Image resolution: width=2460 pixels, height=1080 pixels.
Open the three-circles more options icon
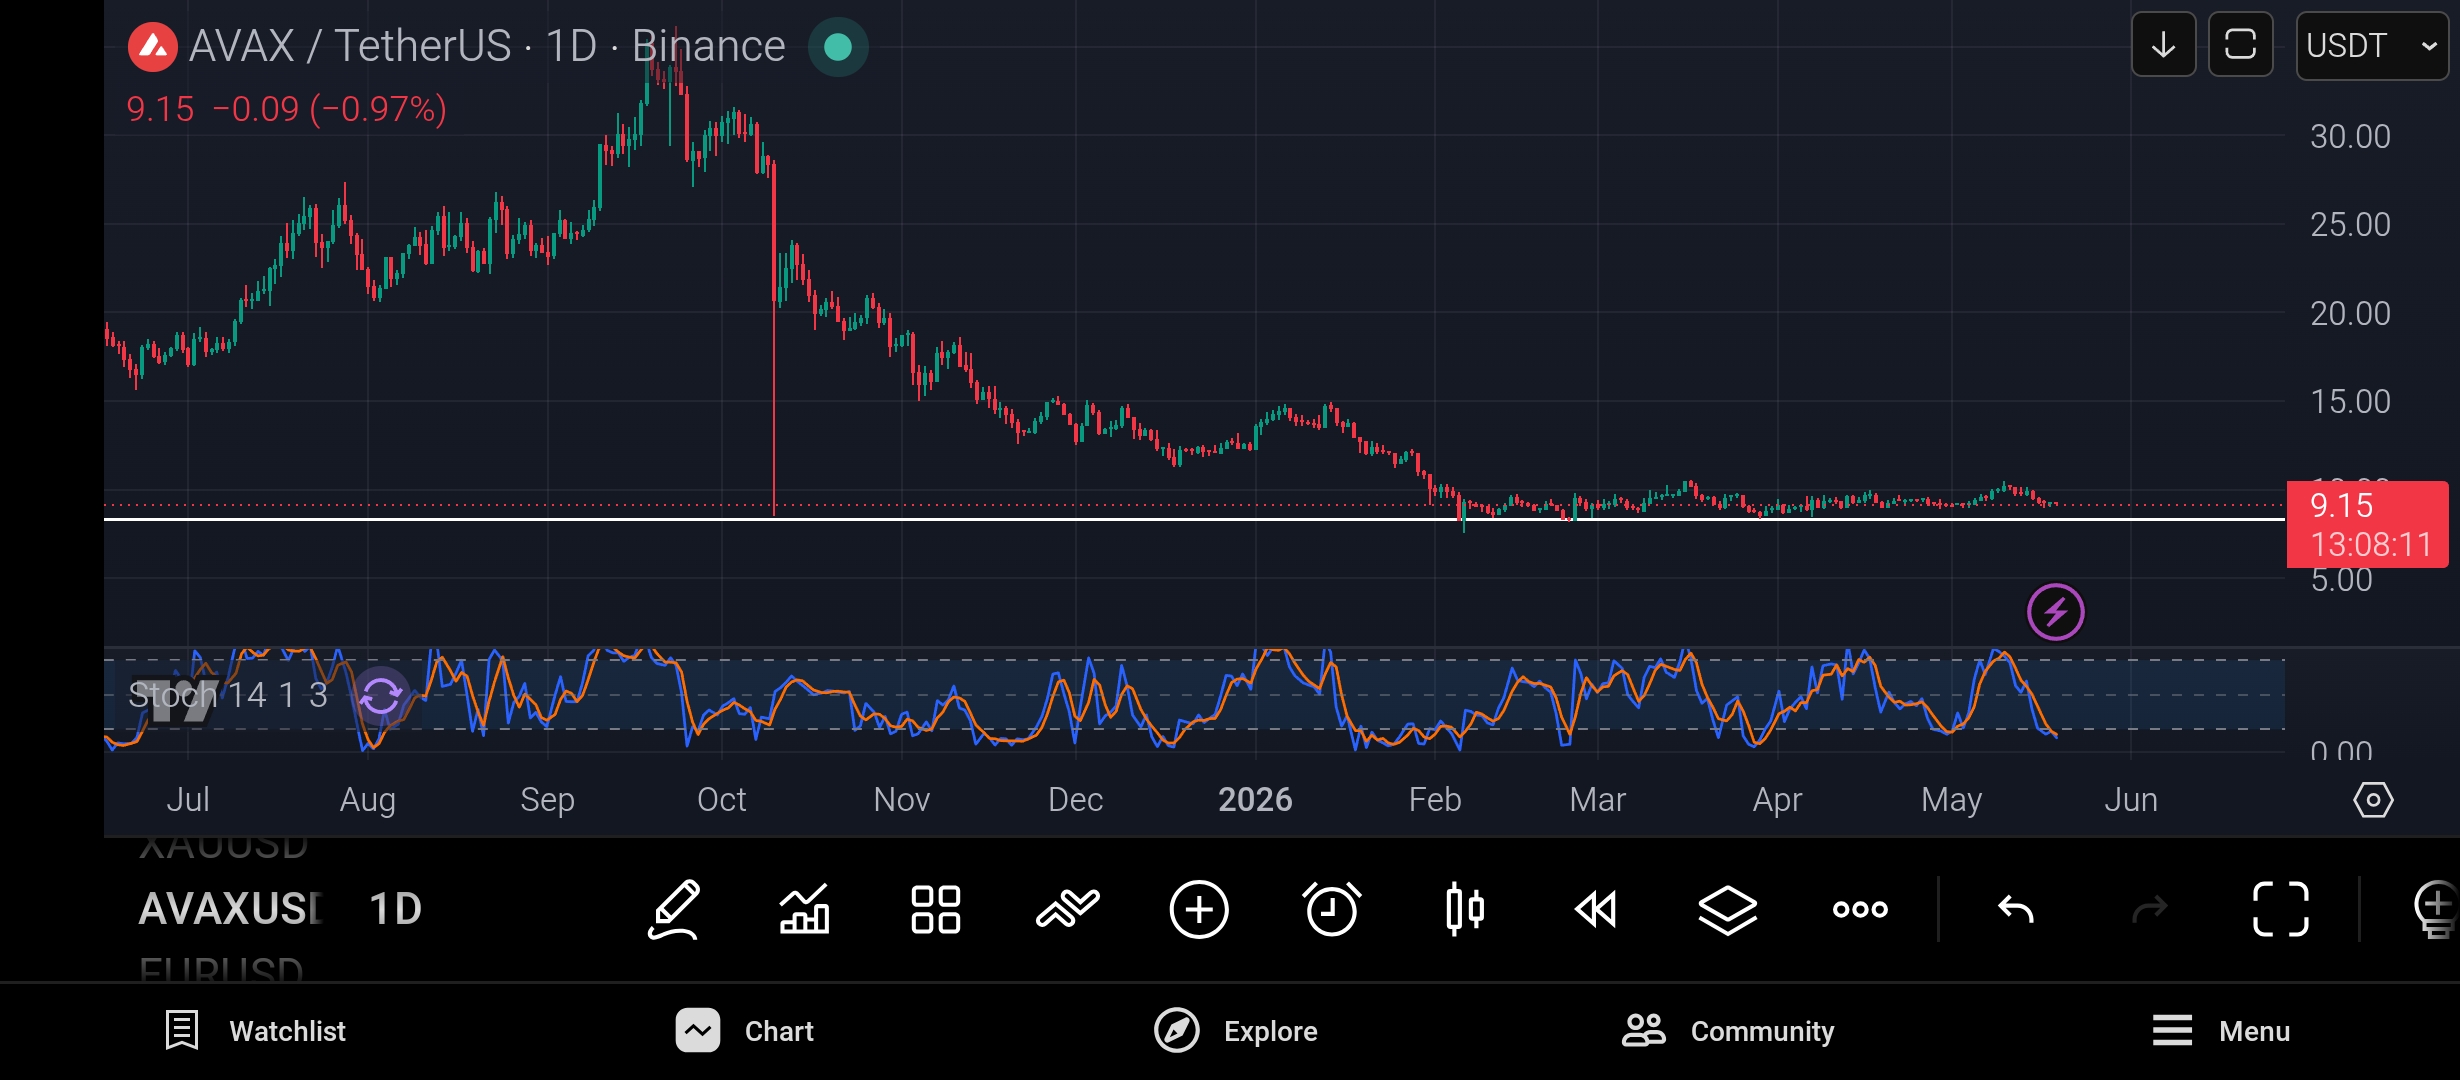point(1860,910)
